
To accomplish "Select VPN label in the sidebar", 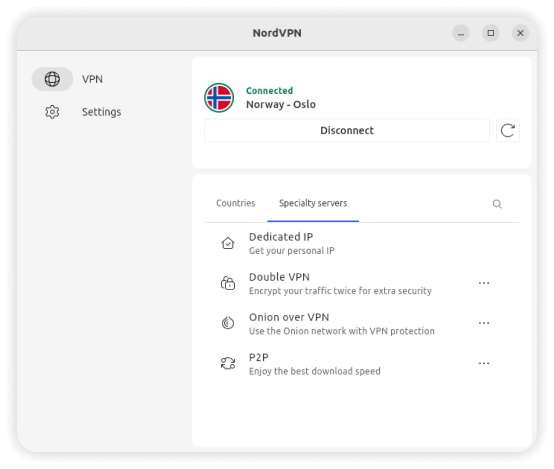I will coord(93,79).
